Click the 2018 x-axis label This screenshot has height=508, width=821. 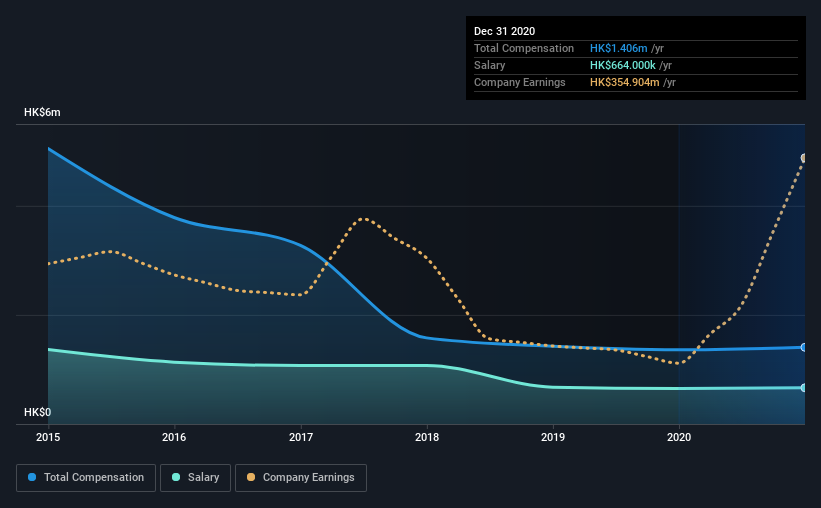[427, 437]
